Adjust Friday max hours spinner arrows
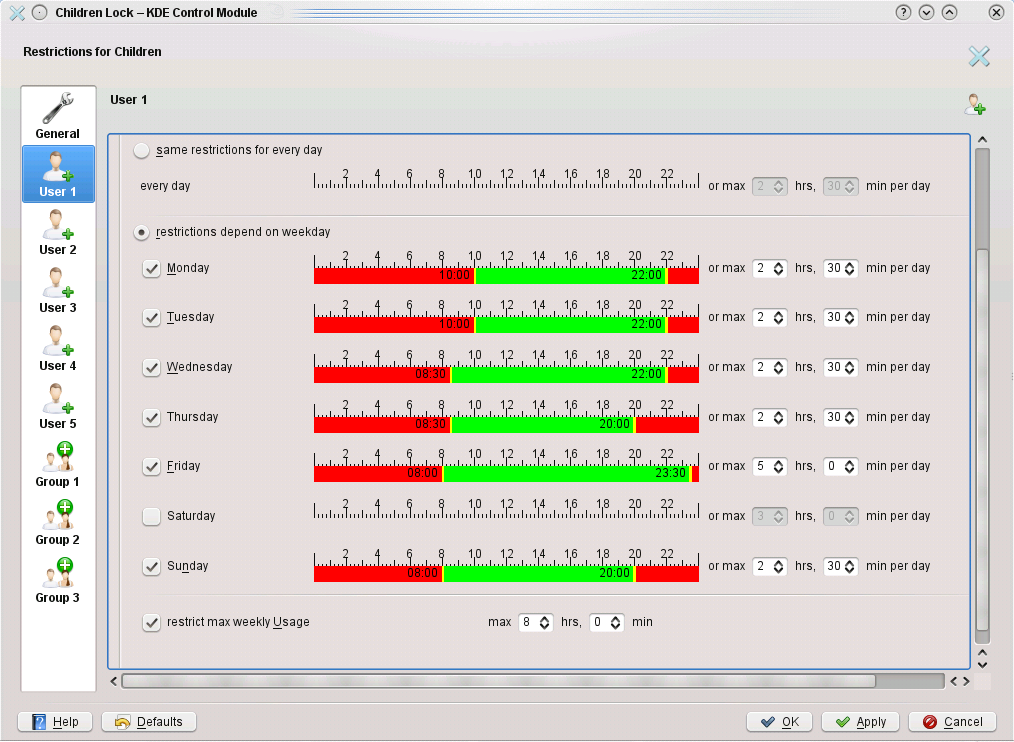This screenshot has height=742, width=1014. tap(779, 466)
